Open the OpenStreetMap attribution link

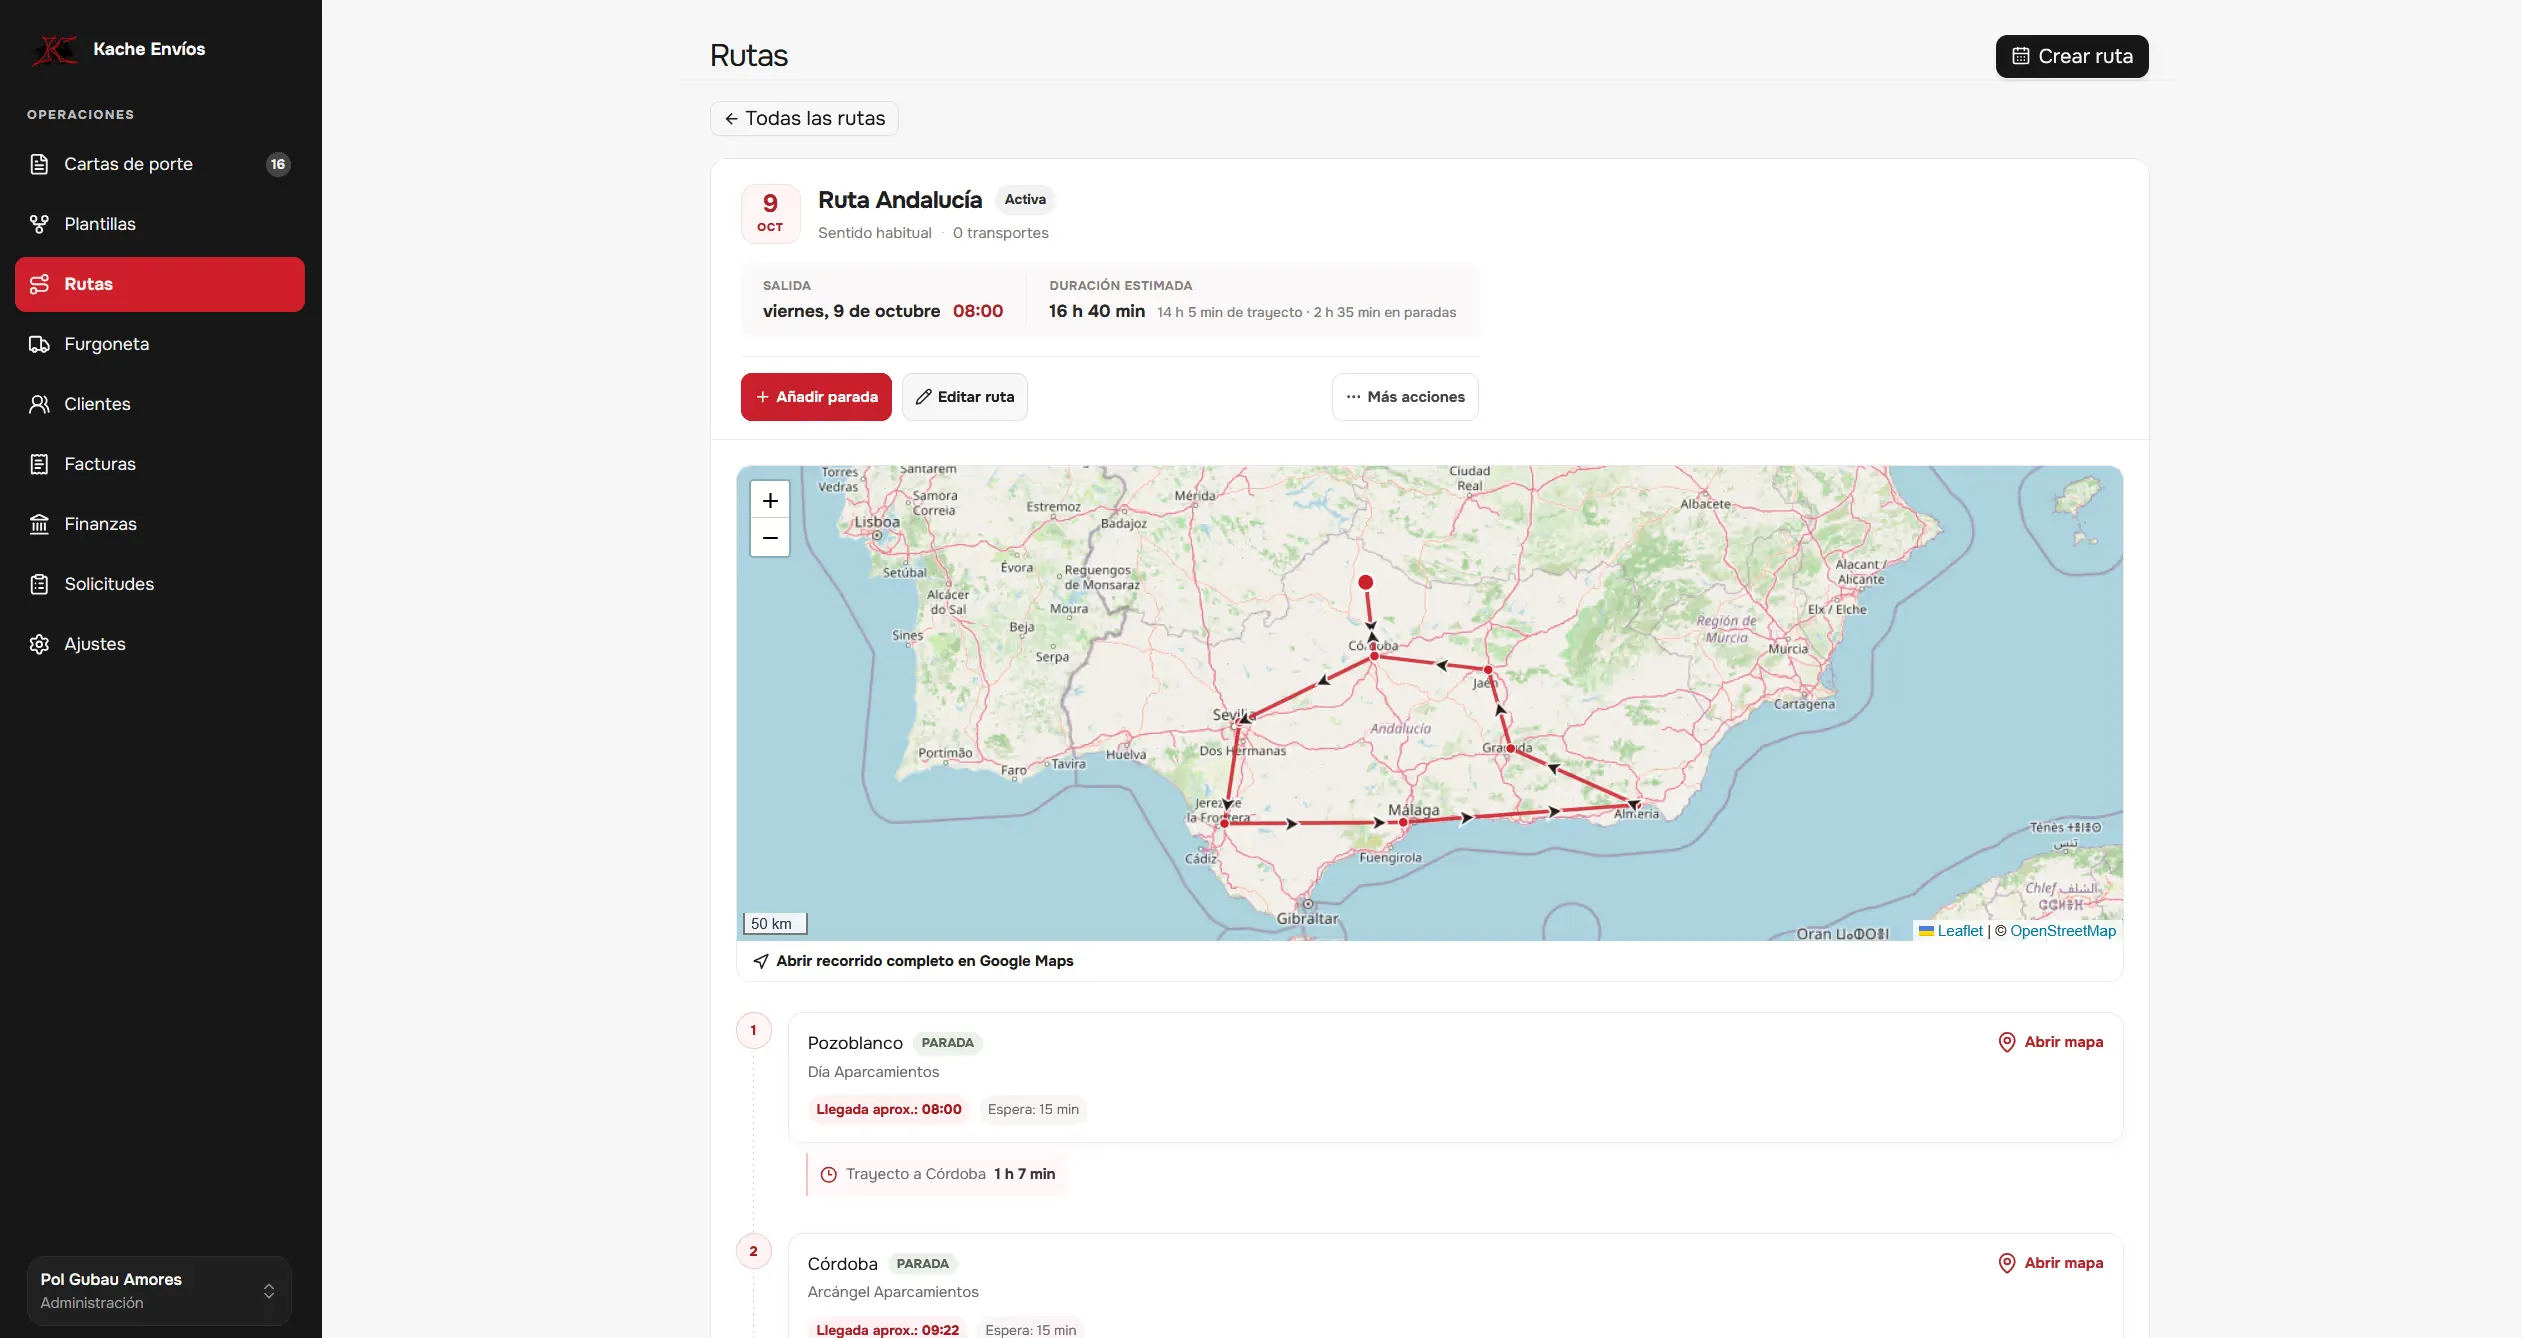coord(2062,931)
